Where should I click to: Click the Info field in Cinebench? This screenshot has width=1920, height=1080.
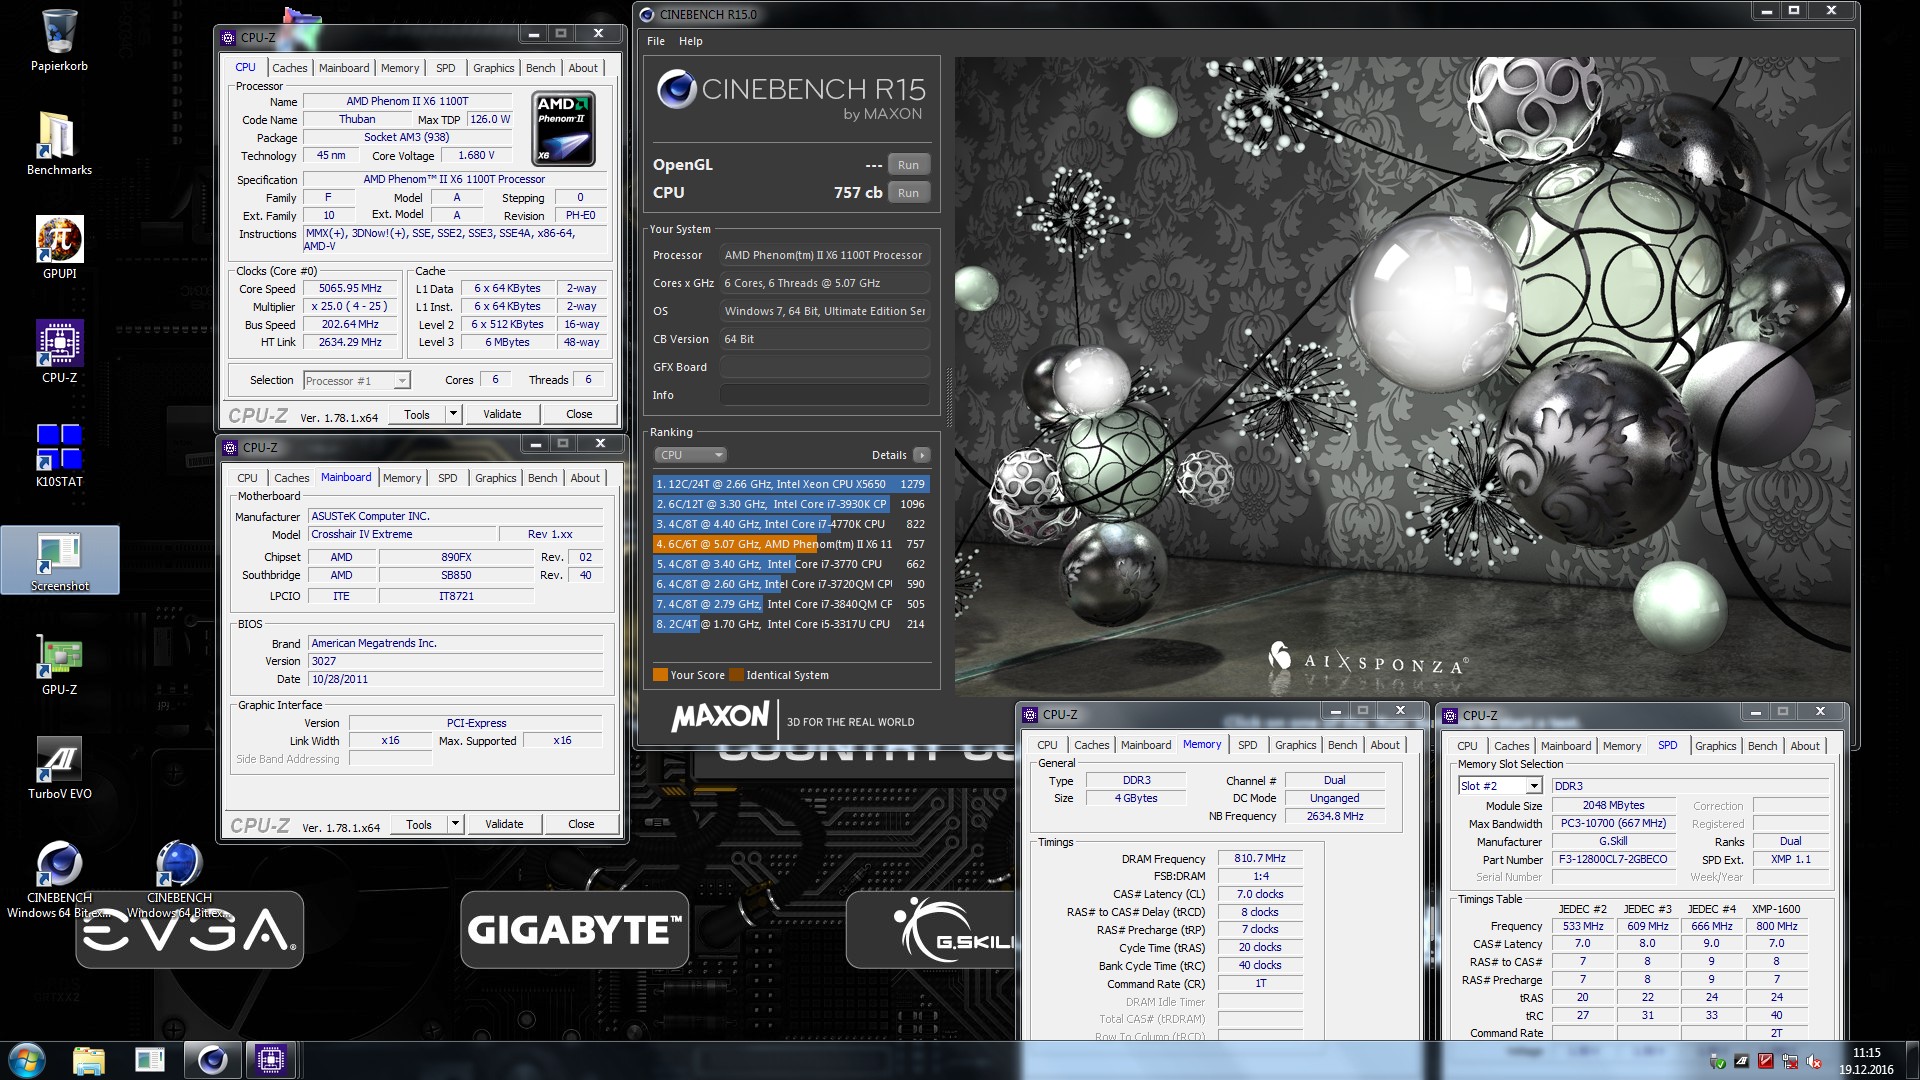pos(825,395)
